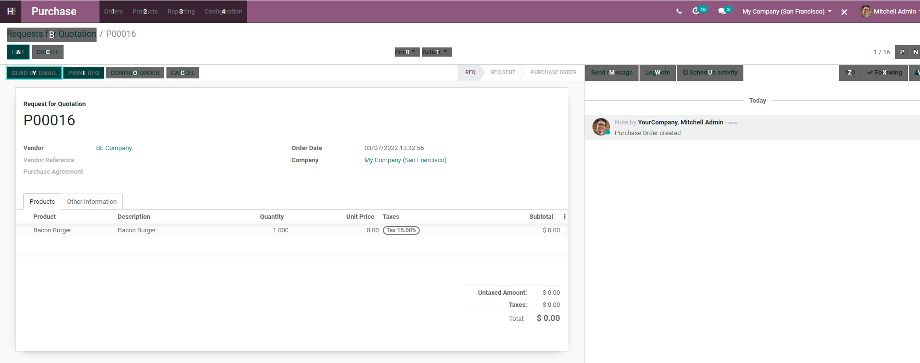The height and width of the screenshot is (363, 920).
Task: Expand My Company (San Francisco) switcher
Action: pos(787,11)
